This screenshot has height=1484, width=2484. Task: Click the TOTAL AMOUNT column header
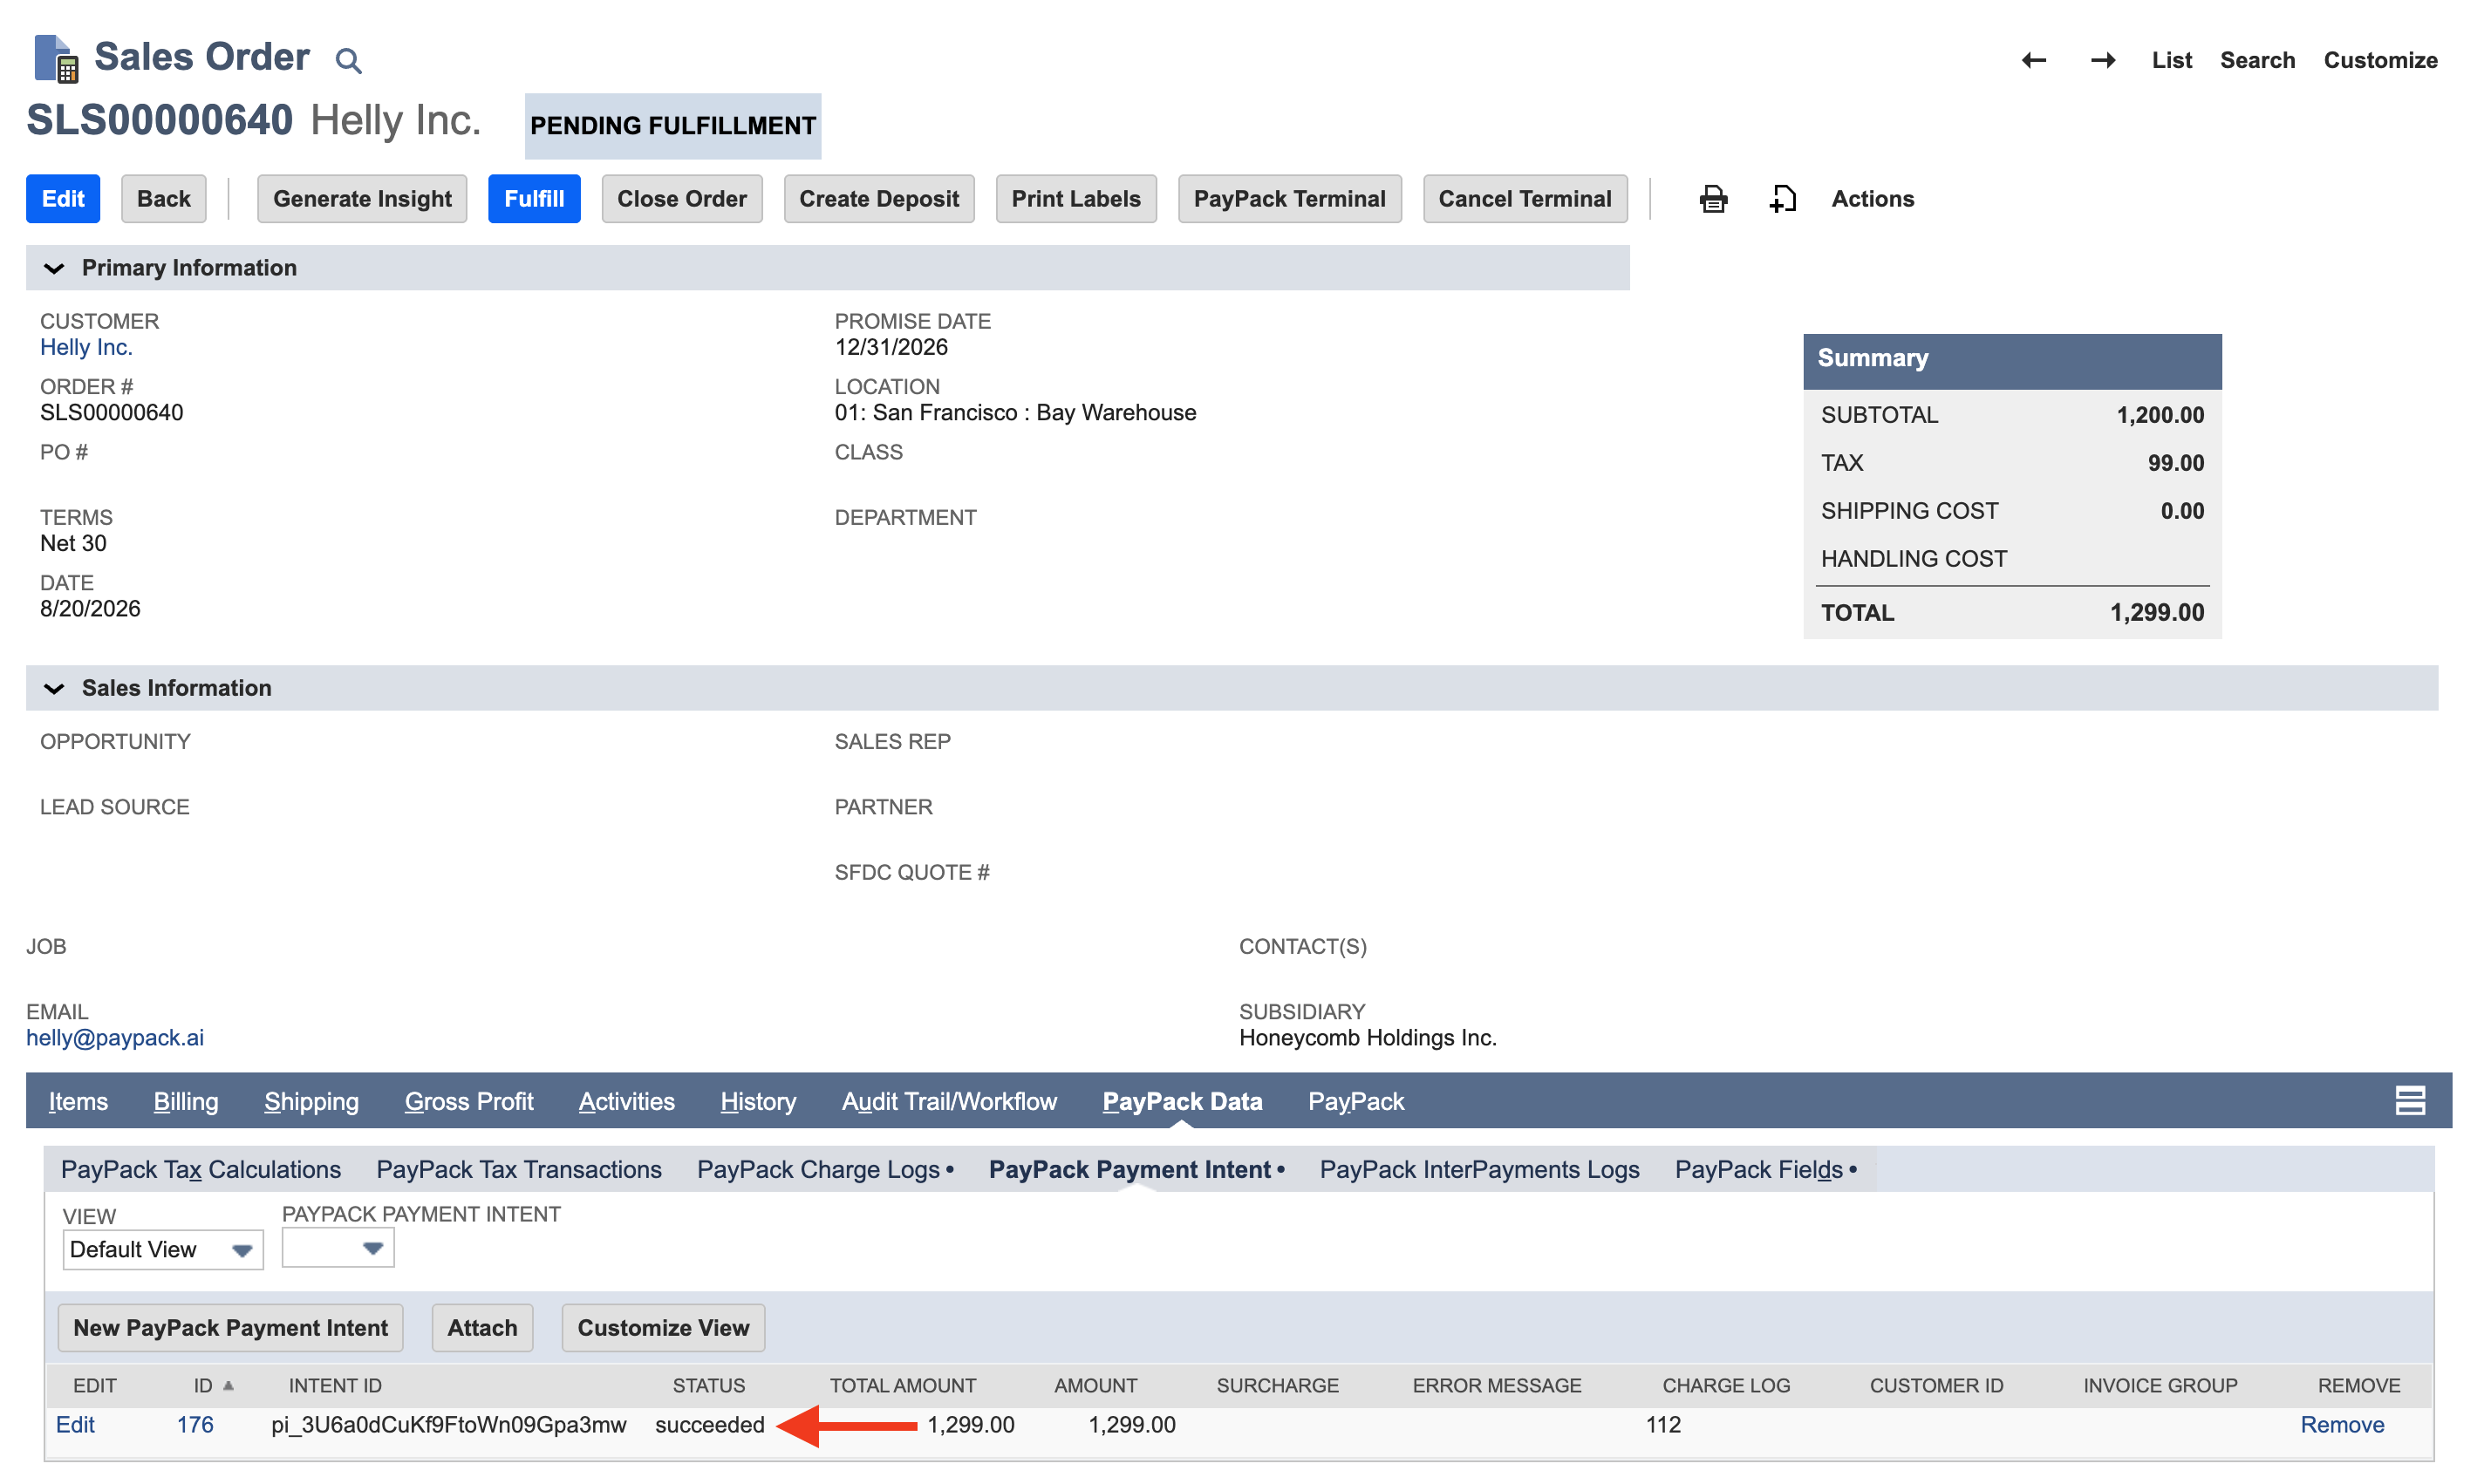tap(902, 1385)
